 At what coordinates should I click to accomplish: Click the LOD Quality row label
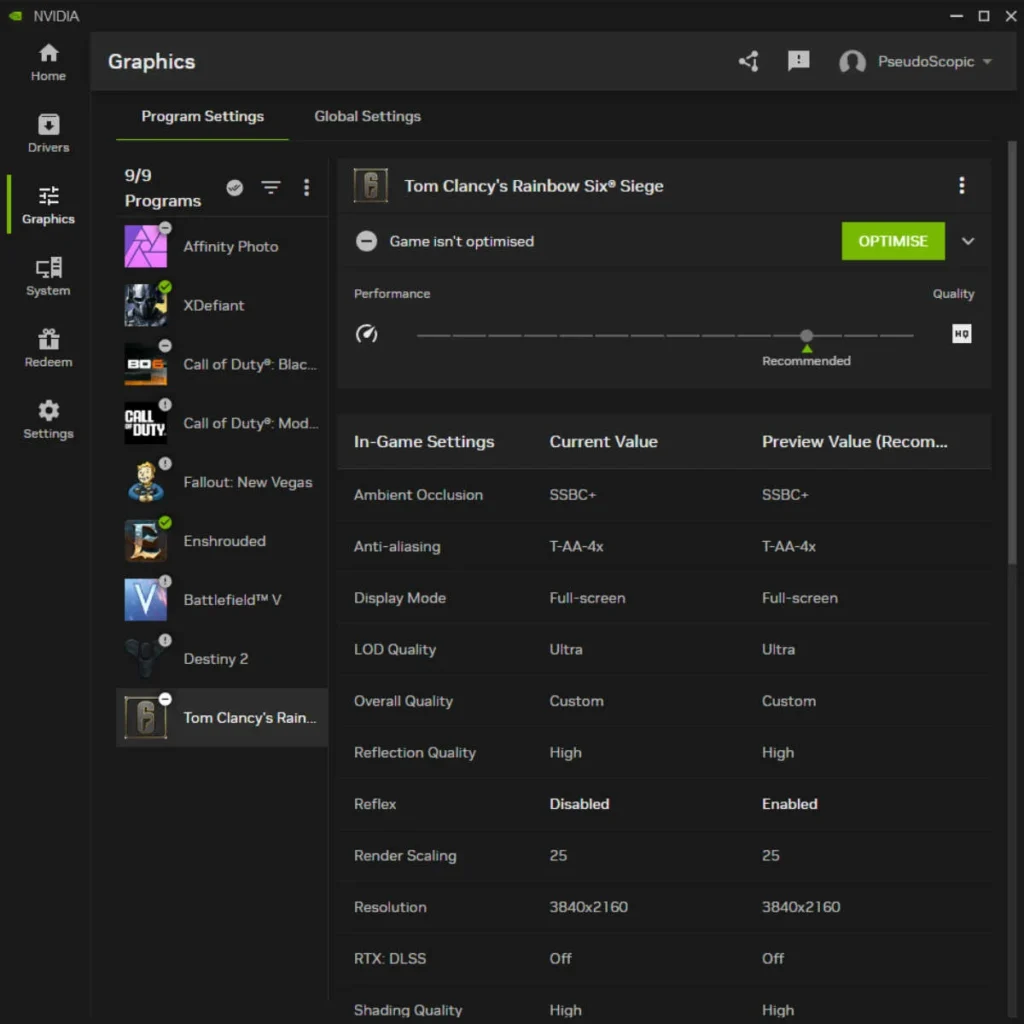tap(394, 649)
